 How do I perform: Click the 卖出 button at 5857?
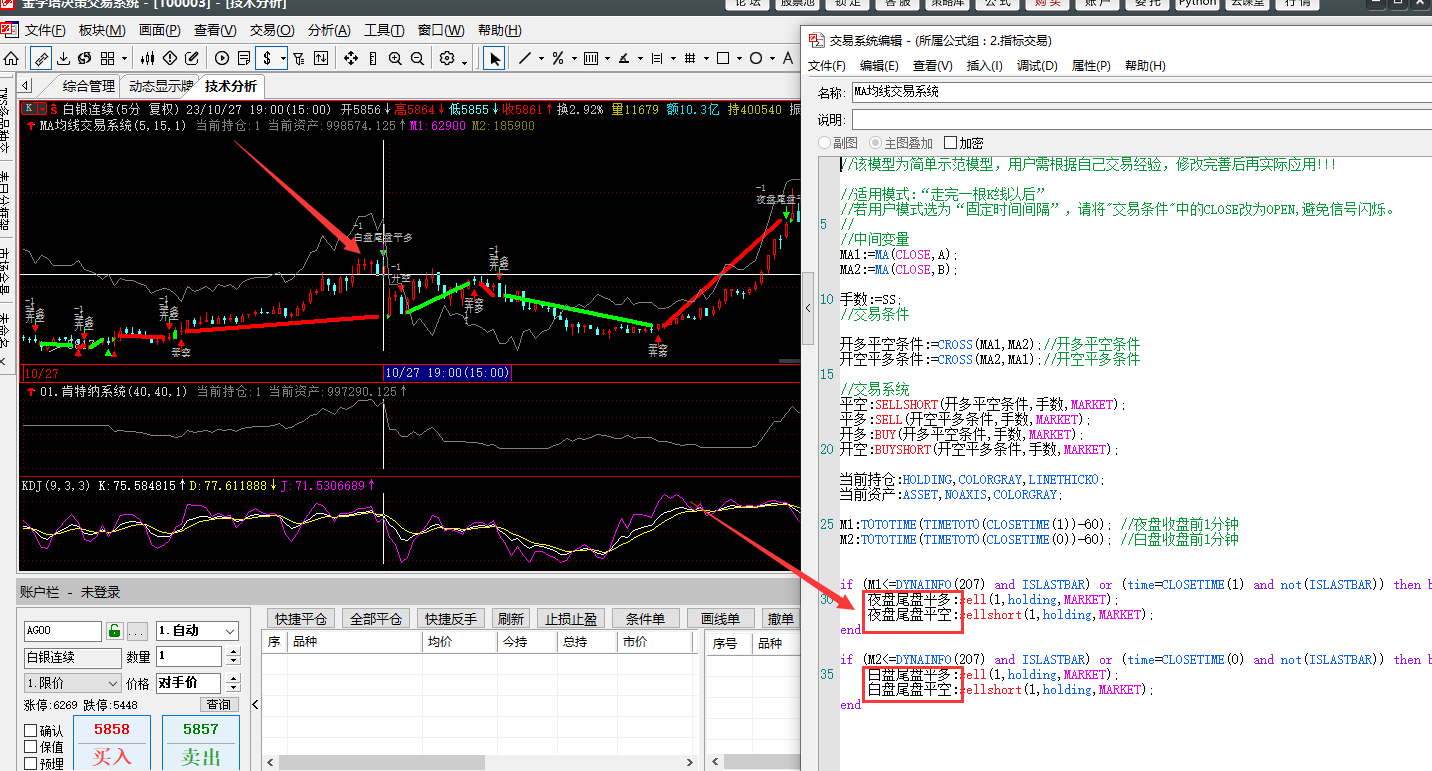pyautogui.click(x=201, y=744)
